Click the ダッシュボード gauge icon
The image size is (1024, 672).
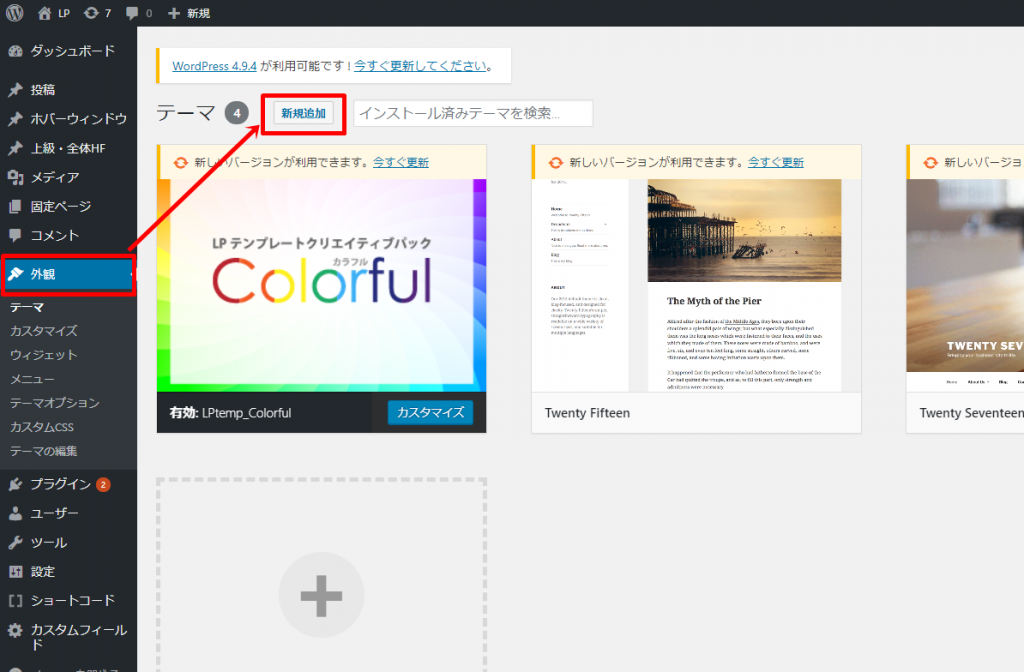coord(16,51)
